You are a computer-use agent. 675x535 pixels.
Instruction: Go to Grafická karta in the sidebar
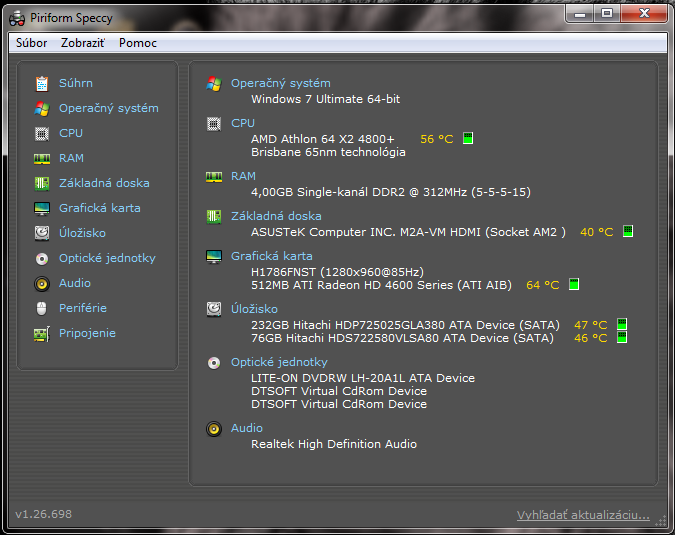click(99, 208)
